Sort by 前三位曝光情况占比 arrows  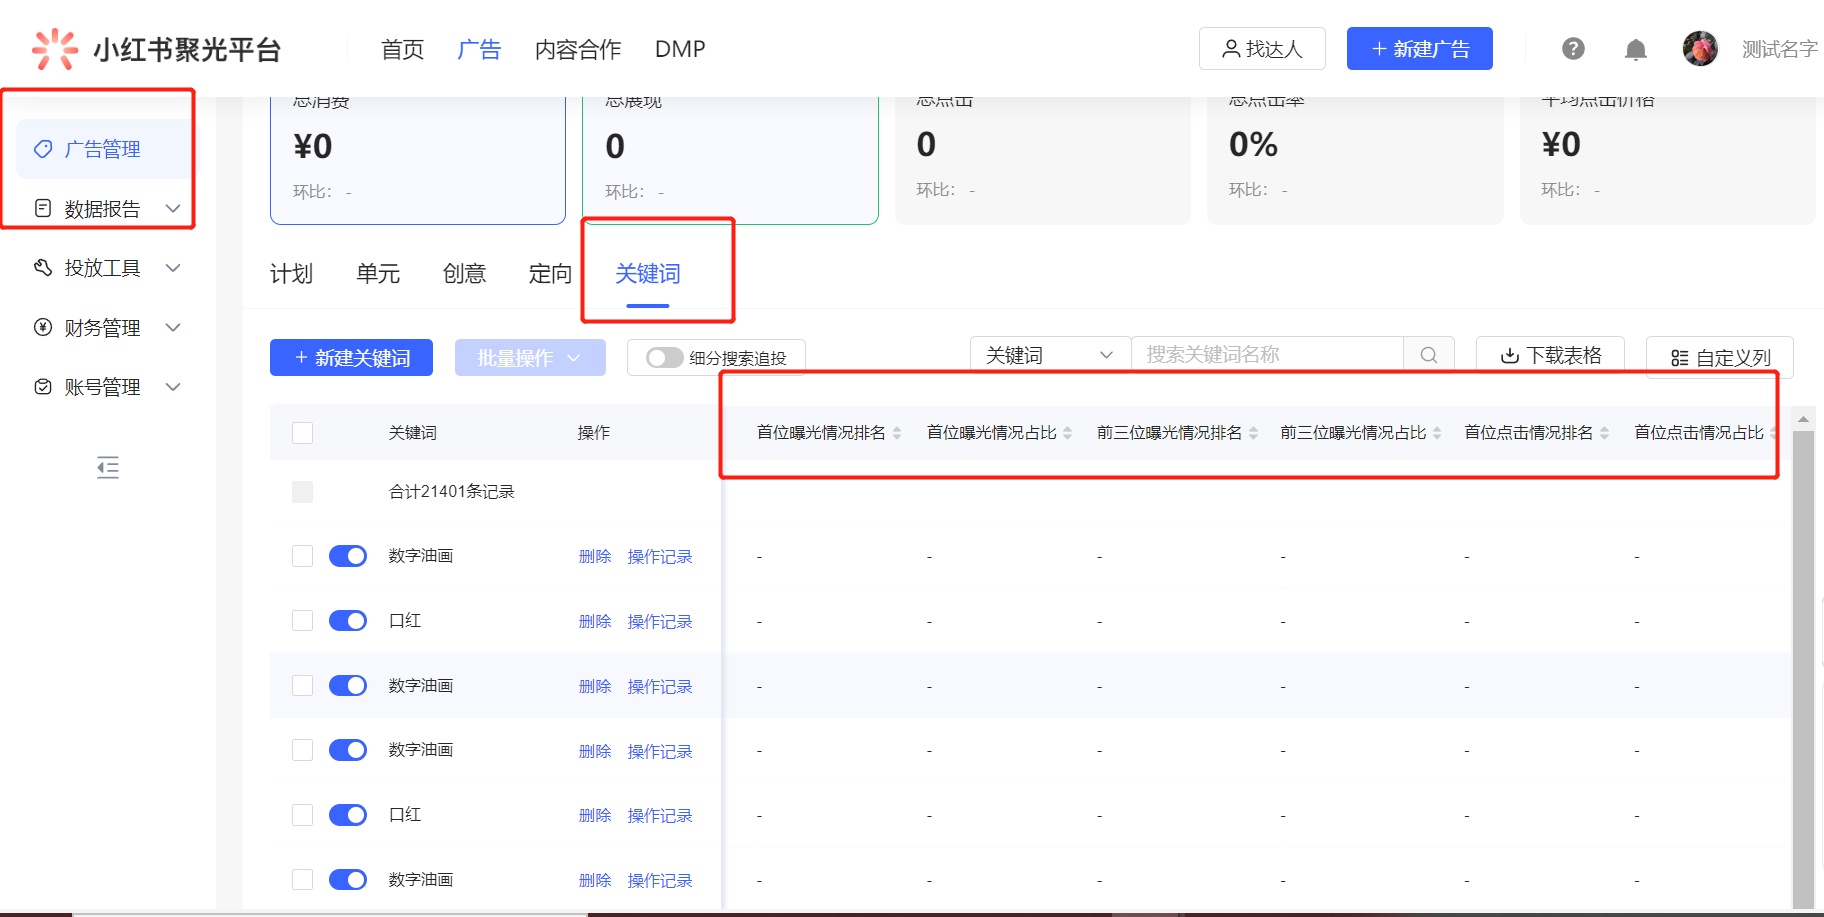[x=1437, y=433]
